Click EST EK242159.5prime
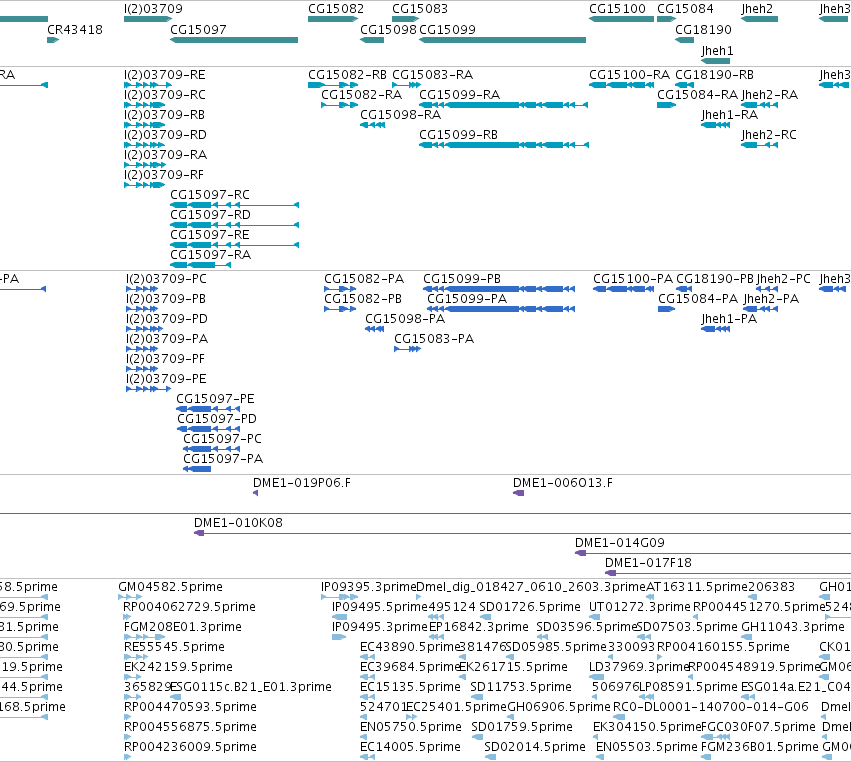Image resolution: width=851 pixels, height=762 pixels. [x=132, y=677]
